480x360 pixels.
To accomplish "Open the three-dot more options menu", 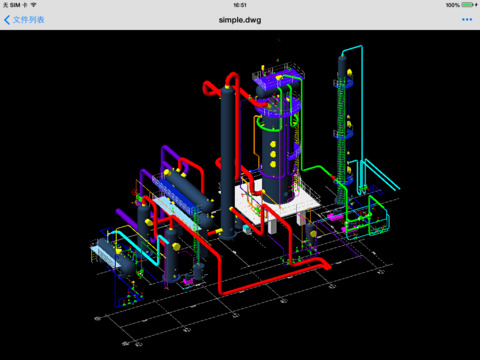I will (467, 20).
